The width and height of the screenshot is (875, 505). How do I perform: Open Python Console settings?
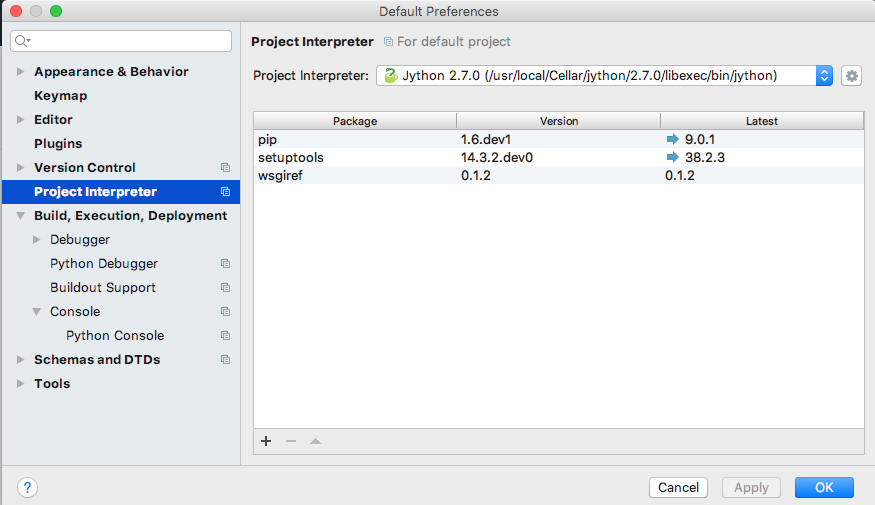pyautogui.click(x=115, y=335)
